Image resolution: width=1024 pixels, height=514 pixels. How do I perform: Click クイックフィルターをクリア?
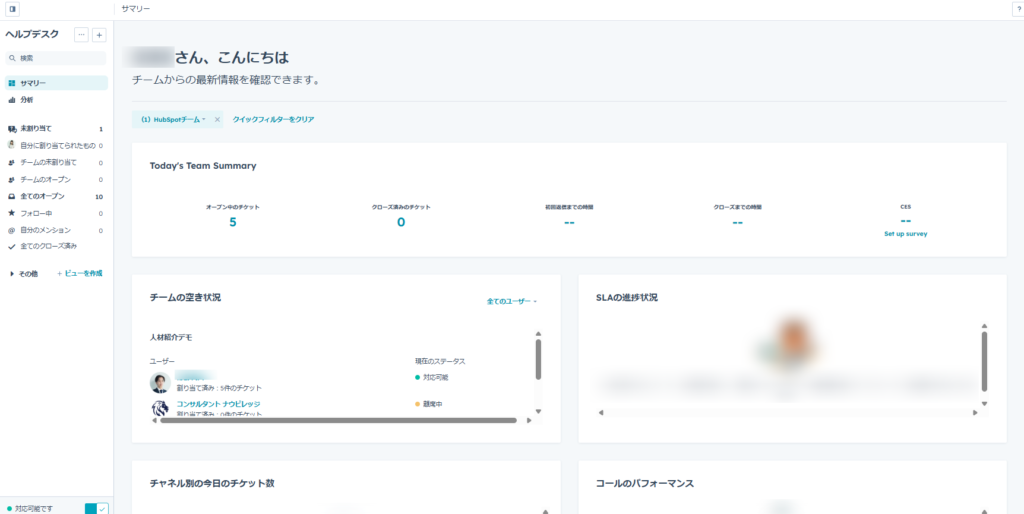(x=274, y=120)
